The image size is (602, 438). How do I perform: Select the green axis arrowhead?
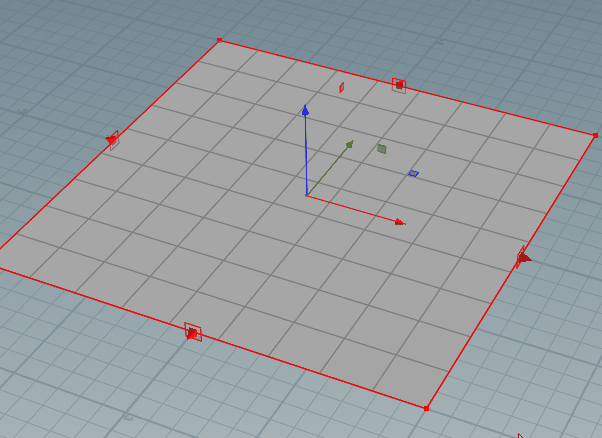[x=349, y=144]
